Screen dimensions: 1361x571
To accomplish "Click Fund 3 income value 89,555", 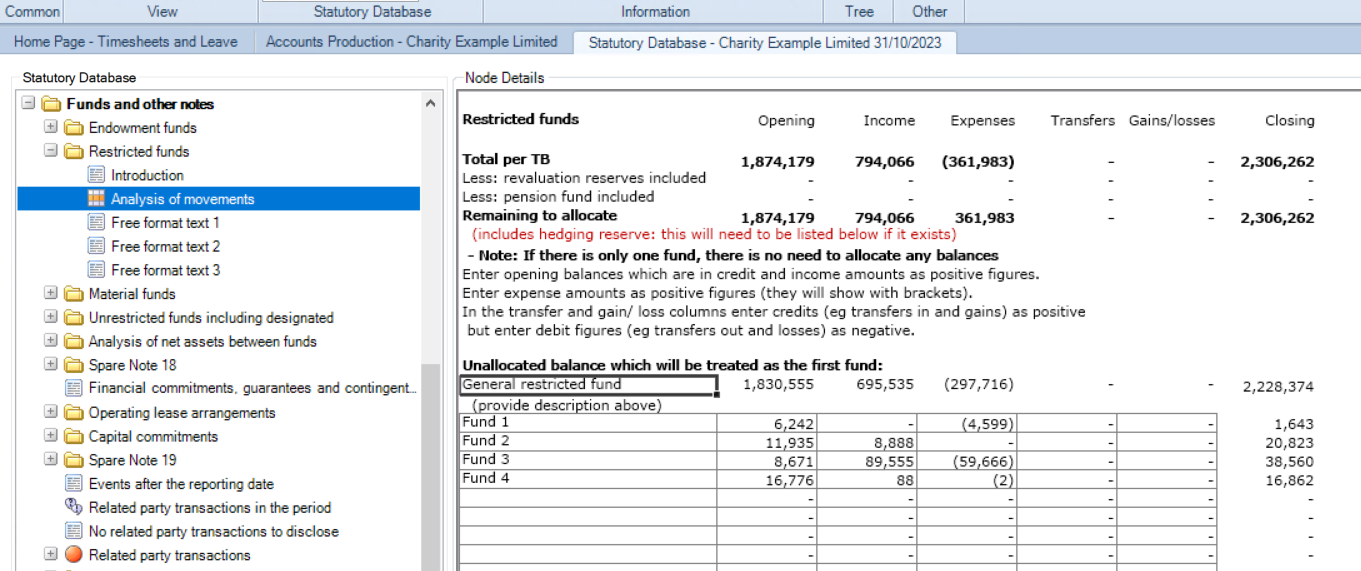I will pos(889,462).
